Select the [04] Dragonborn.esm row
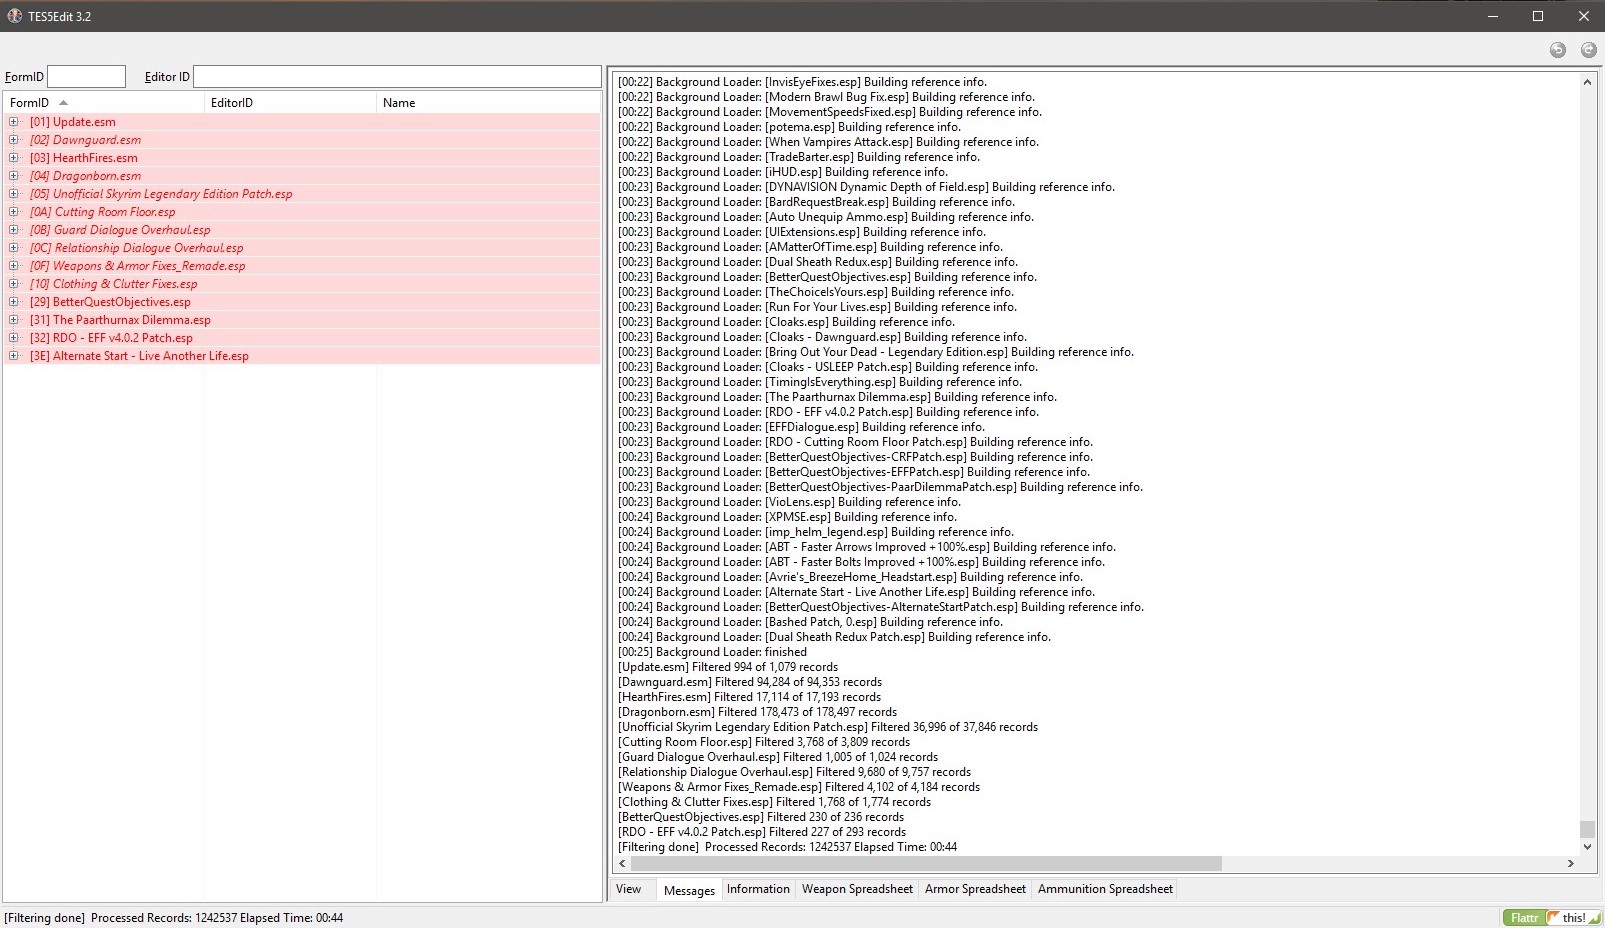 (302, 176)
